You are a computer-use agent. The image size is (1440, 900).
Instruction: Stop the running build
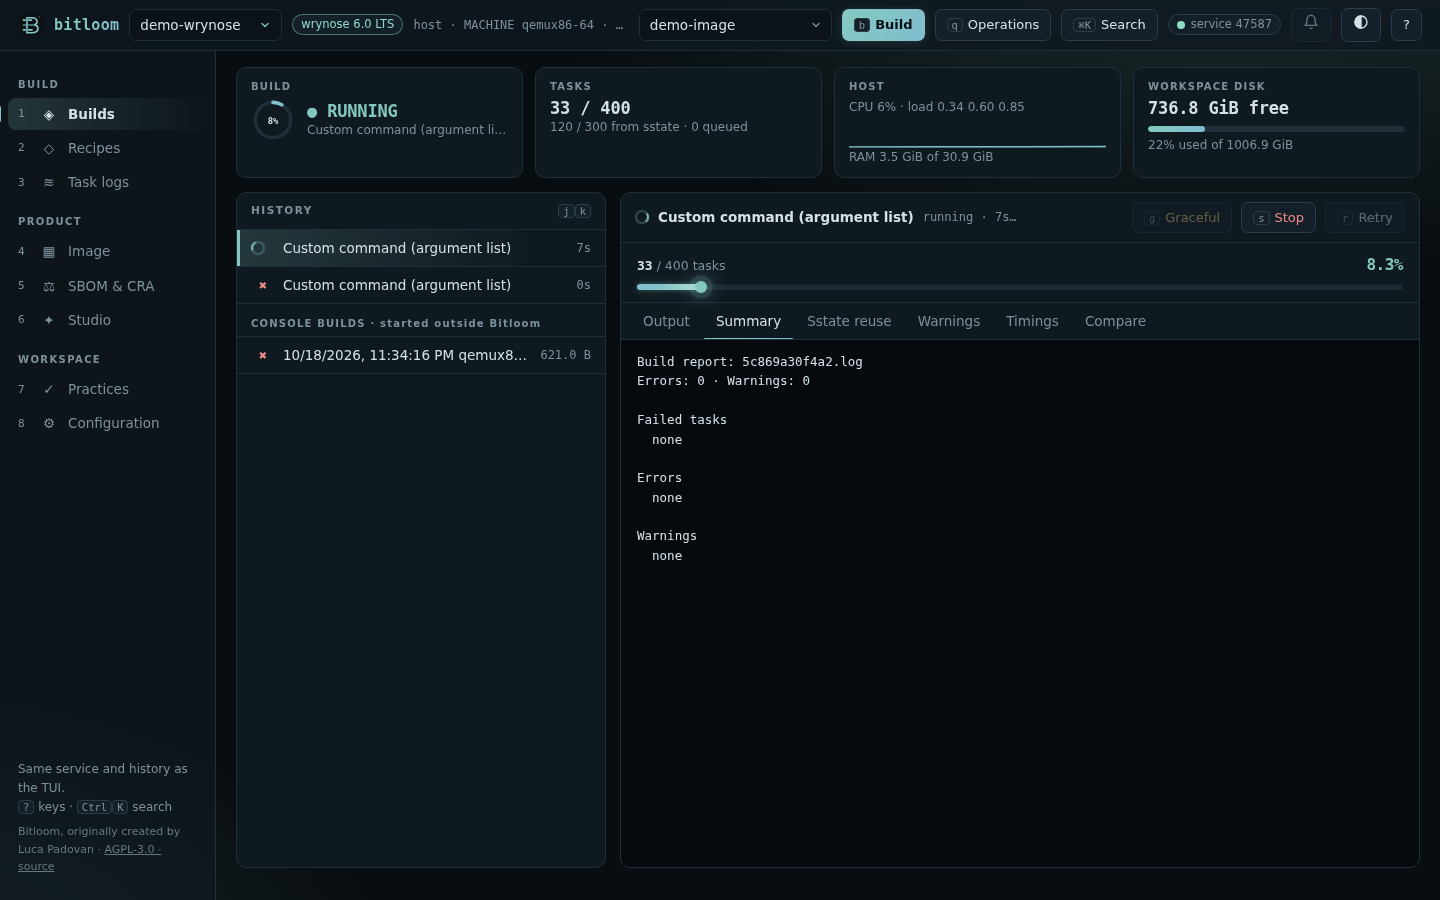pyautogui.click(x=1278, y=218)
